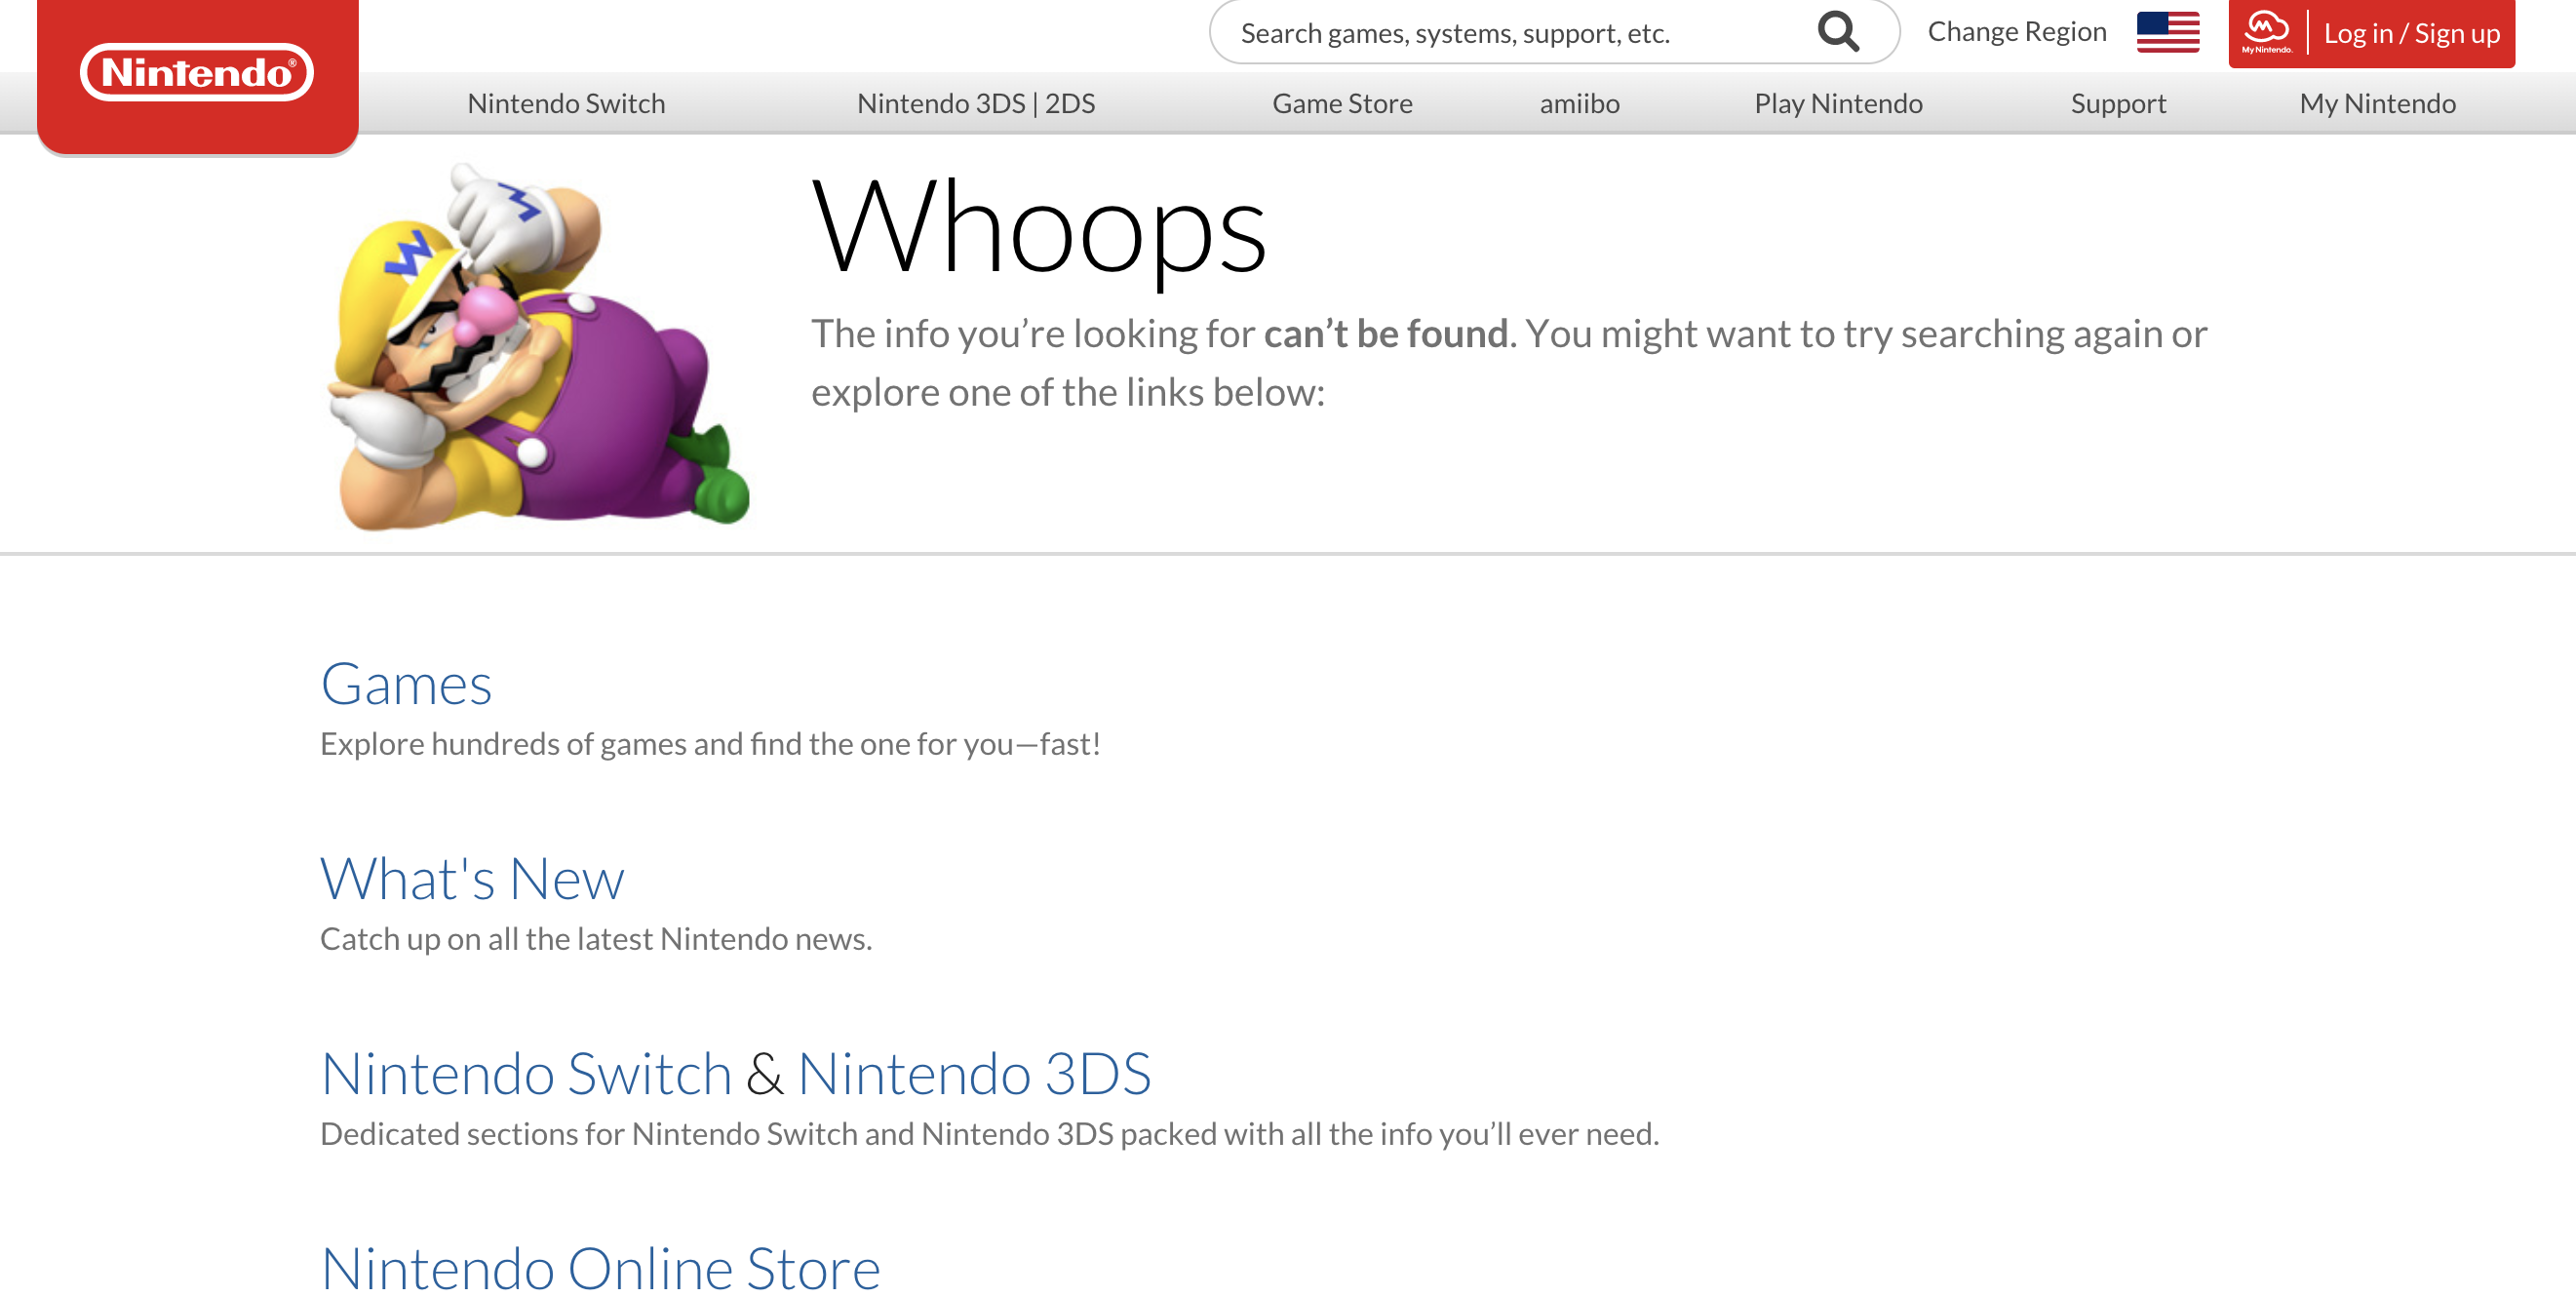
Task: Open Change Region selector
Action: [2016, 32]
